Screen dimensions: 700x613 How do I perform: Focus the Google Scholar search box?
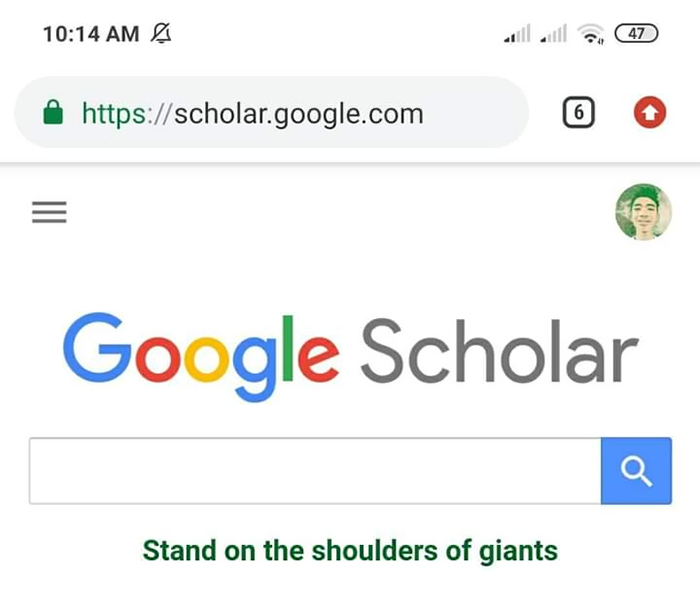point(314,470)
